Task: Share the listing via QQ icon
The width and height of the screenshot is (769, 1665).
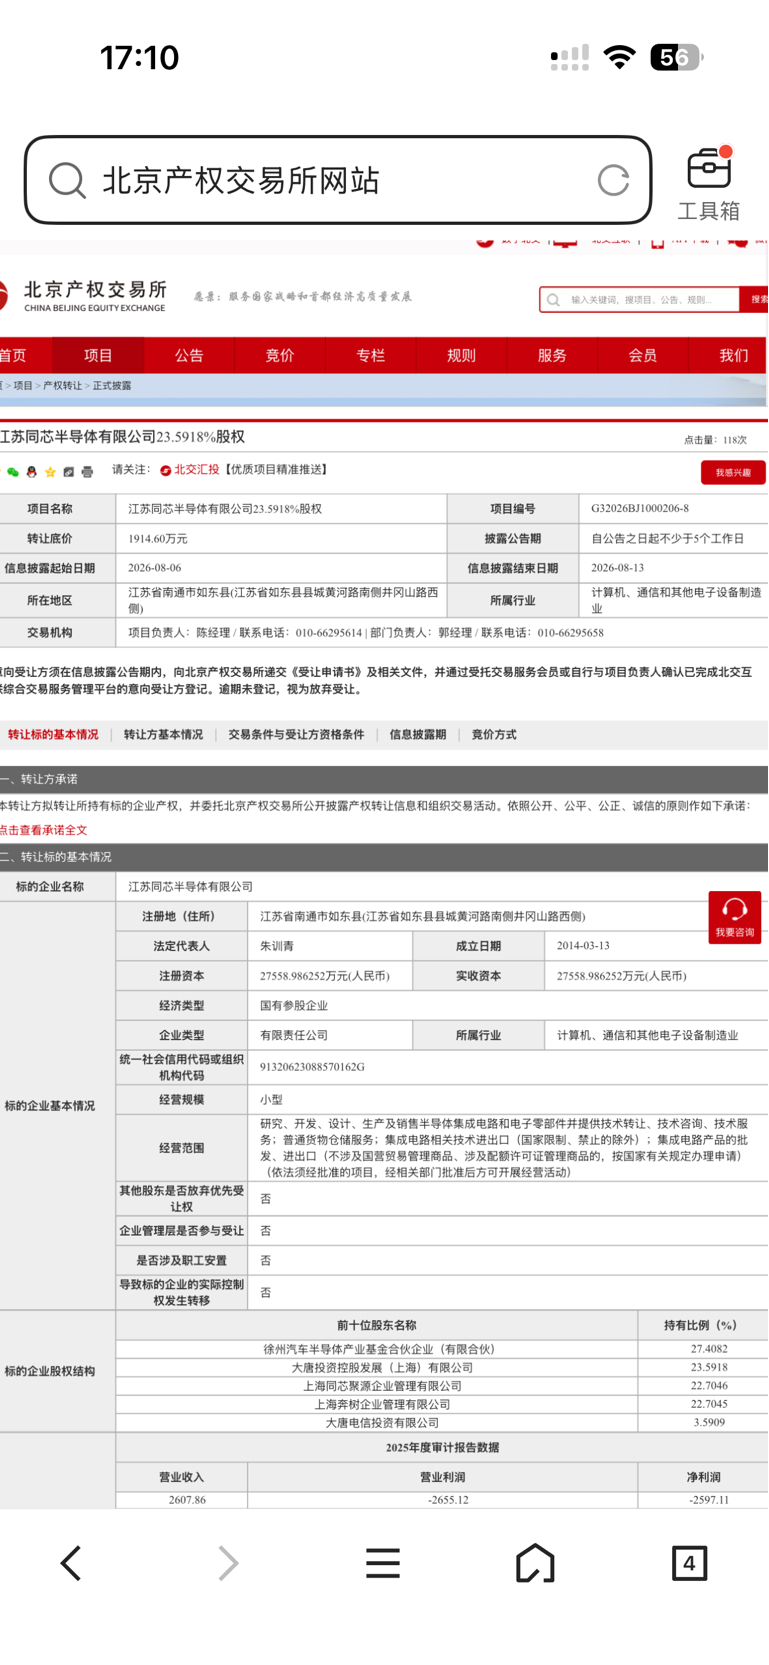Action: point(32,472)
